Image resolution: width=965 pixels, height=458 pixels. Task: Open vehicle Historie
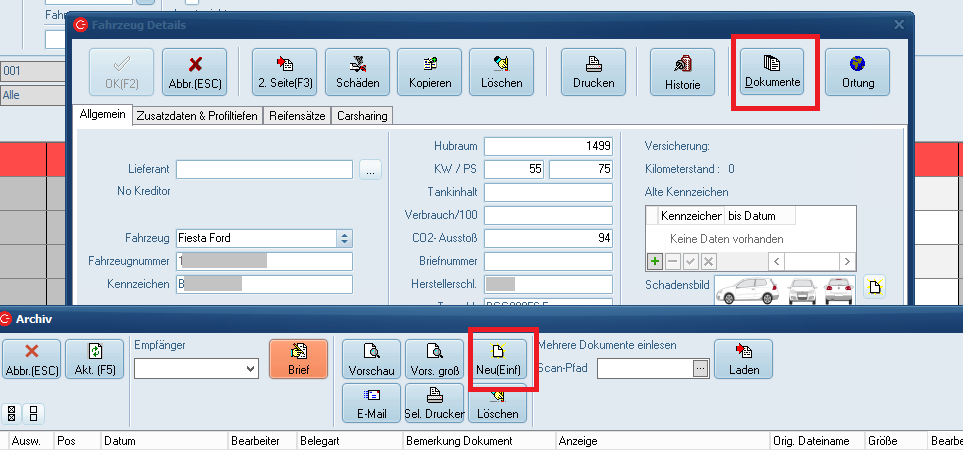[x=682, y=72]
